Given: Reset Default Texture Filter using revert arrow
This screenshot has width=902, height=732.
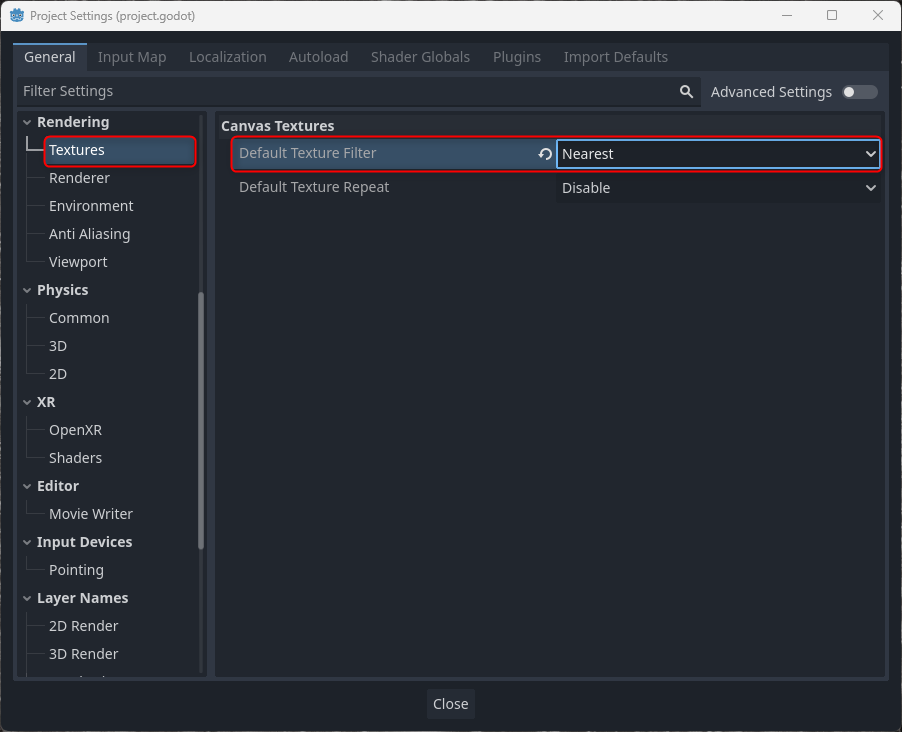Looking at the screenshot, I should click(545, 154).
